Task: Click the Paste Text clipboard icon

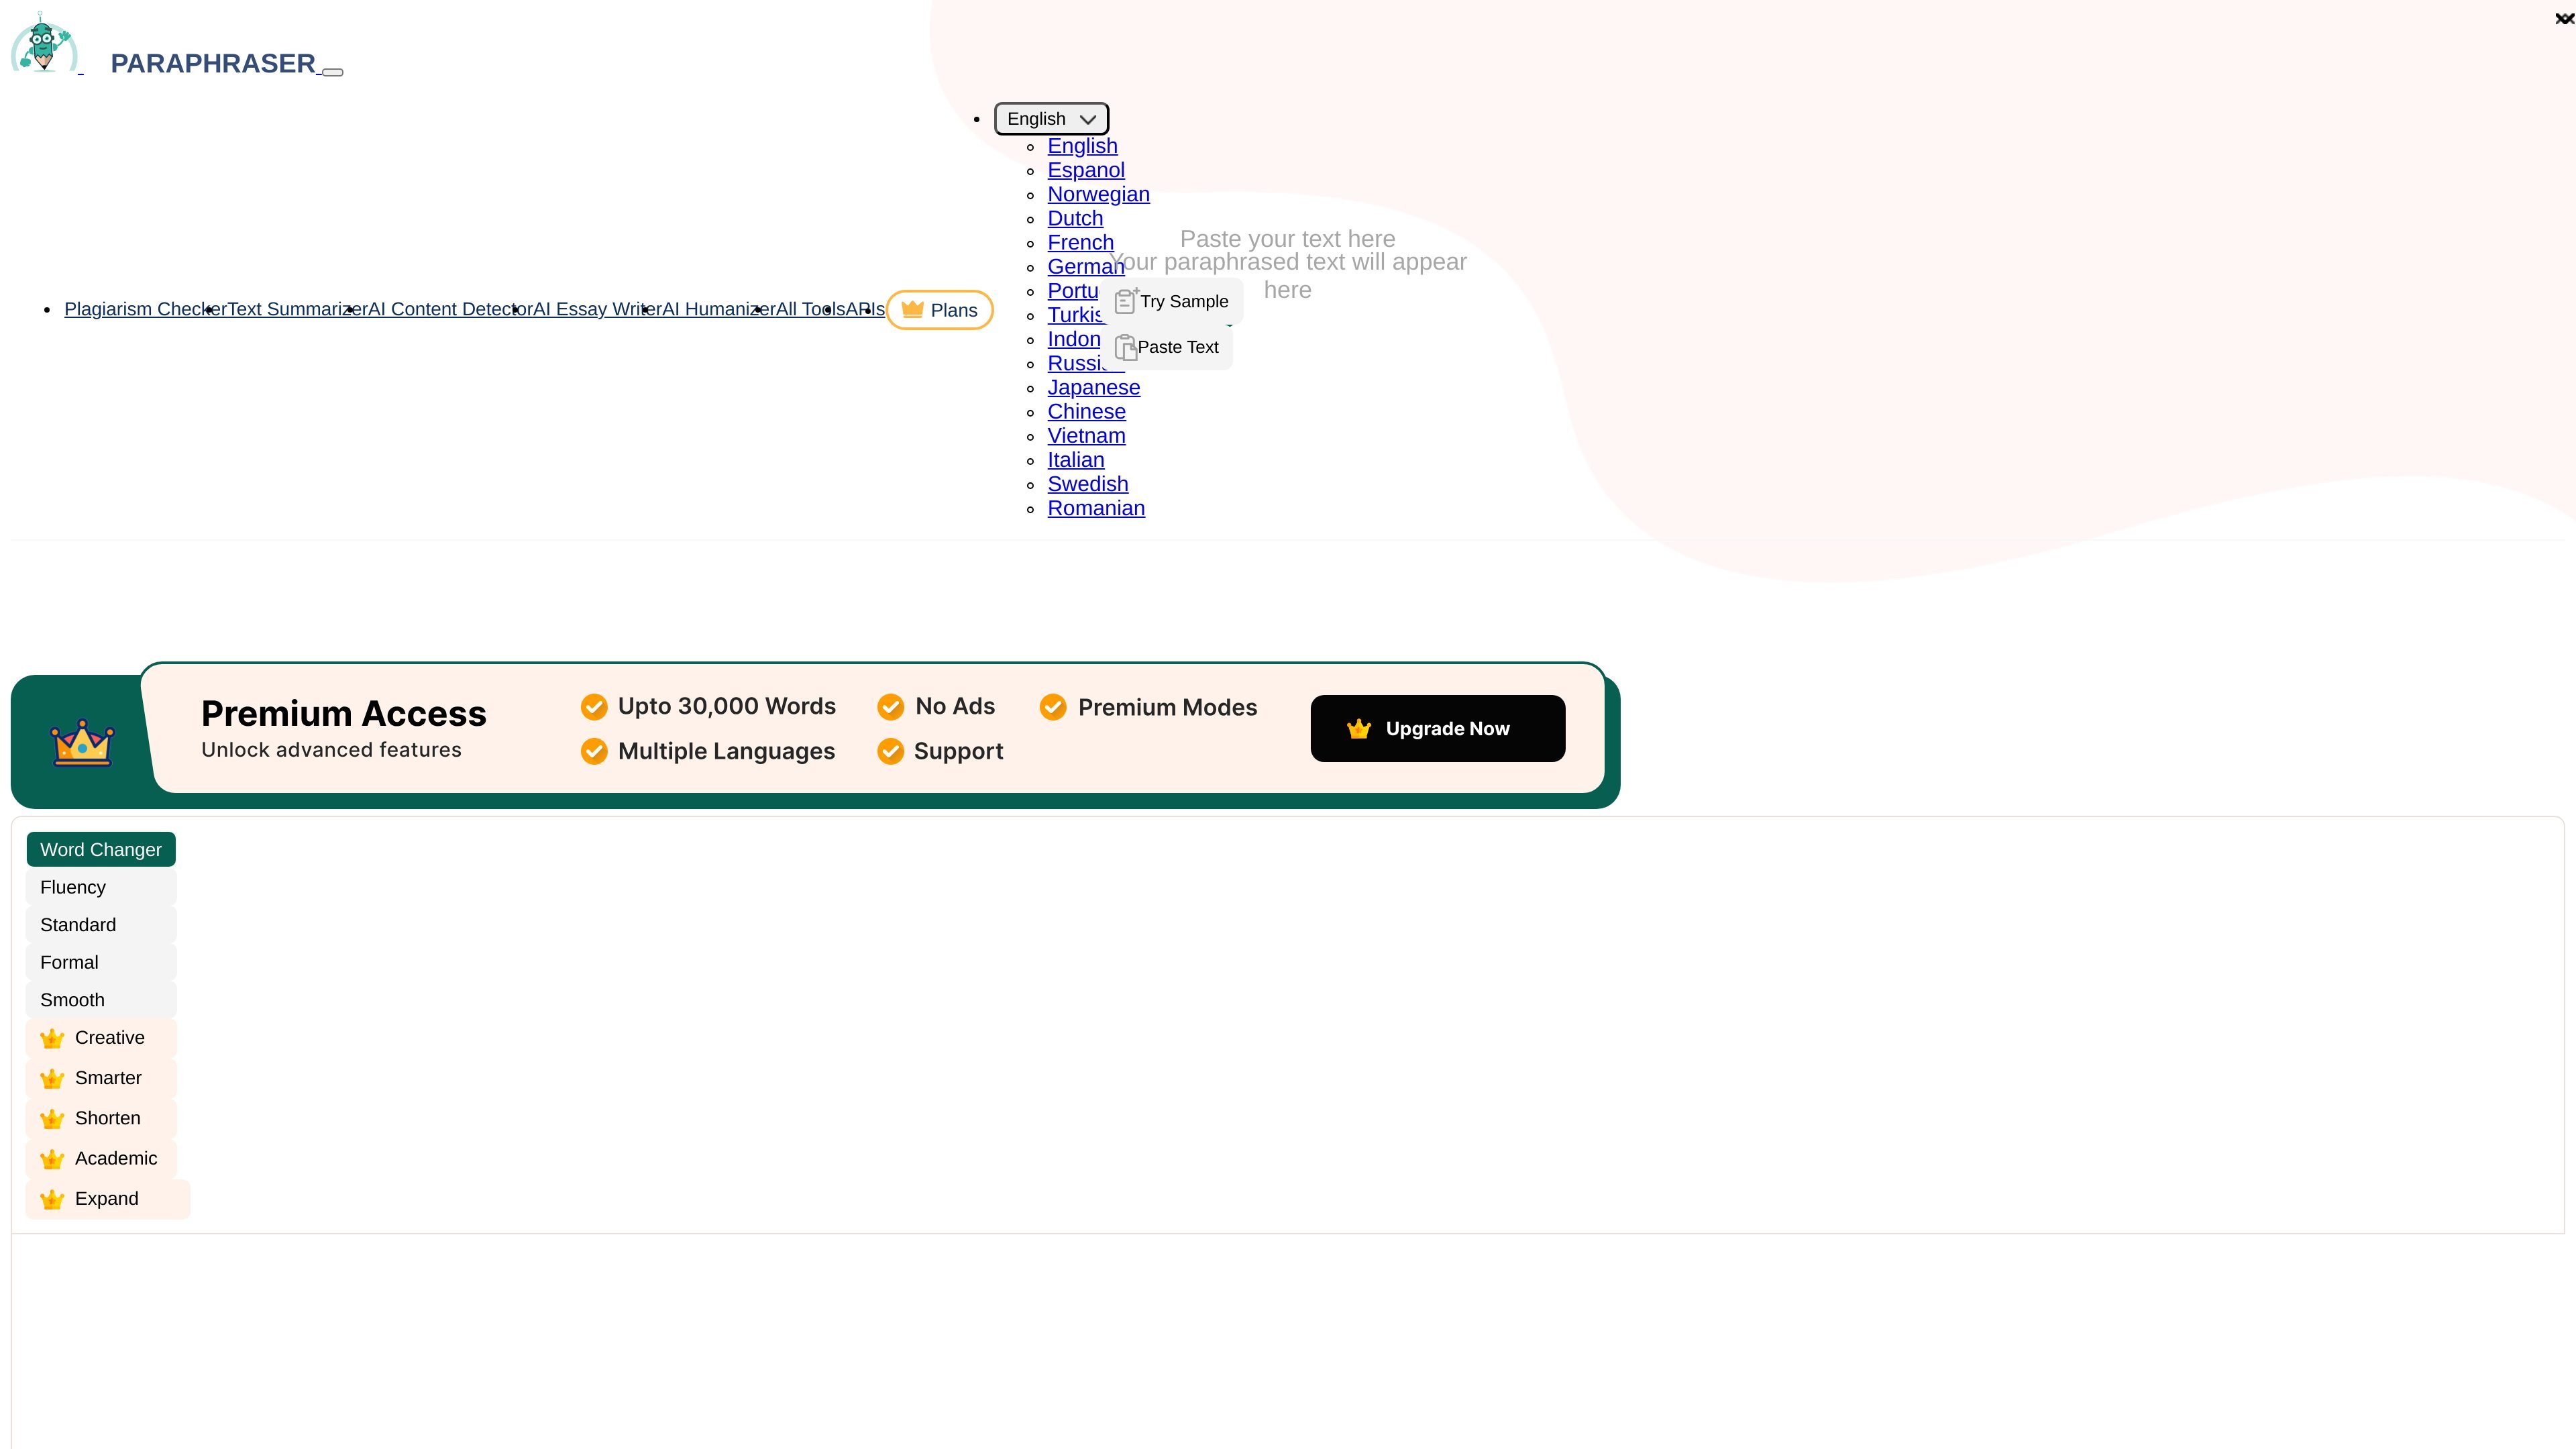Action: point(1125,347)
